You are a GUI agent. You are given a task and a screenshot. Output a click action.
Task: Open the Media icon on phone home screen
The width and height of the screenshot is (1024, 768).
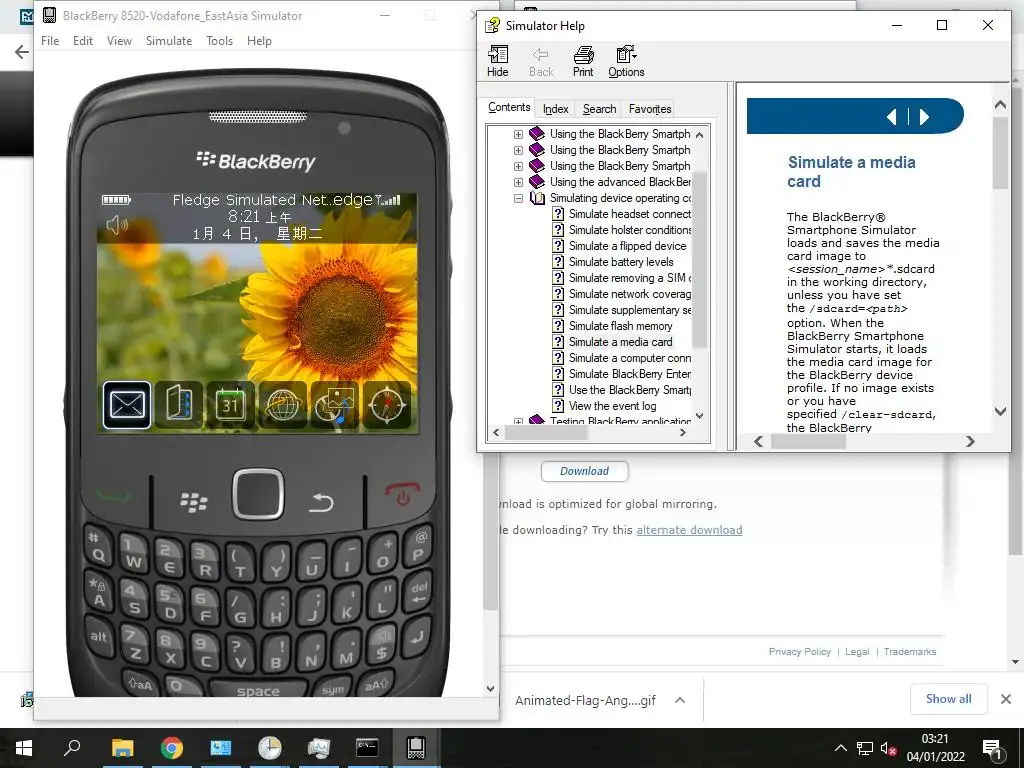pyautogui.click(x=335, y=405)
